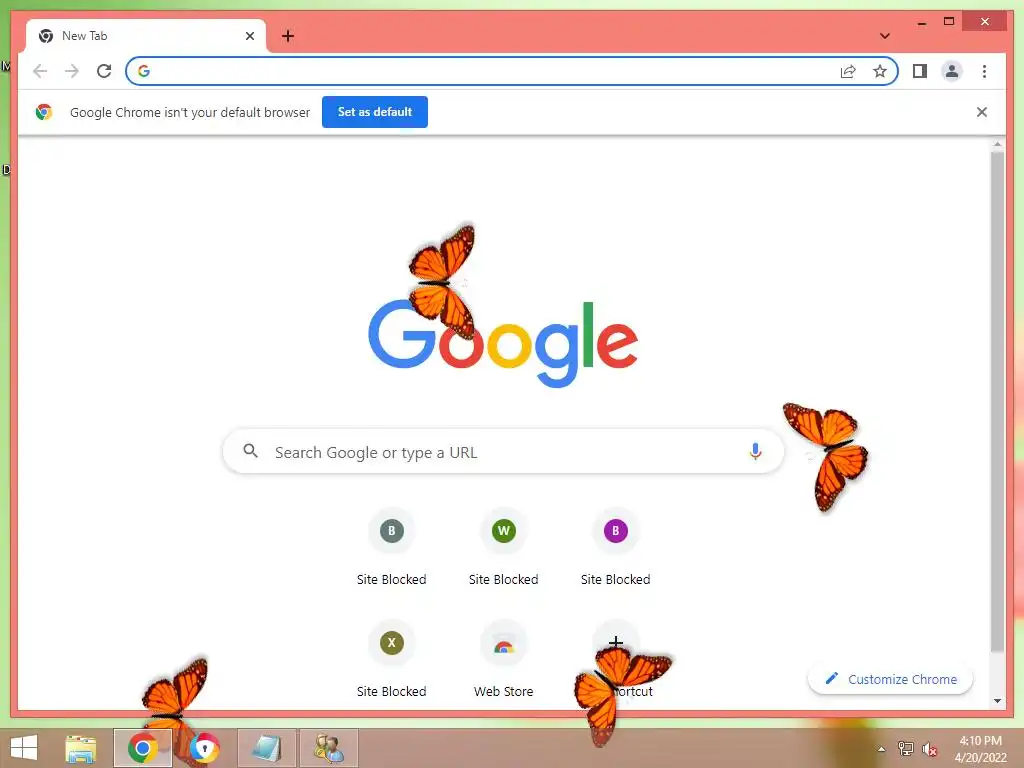1024x768 pixels.
Task: Share this page icon in the address bar
Action: click(x=848, y=71)
